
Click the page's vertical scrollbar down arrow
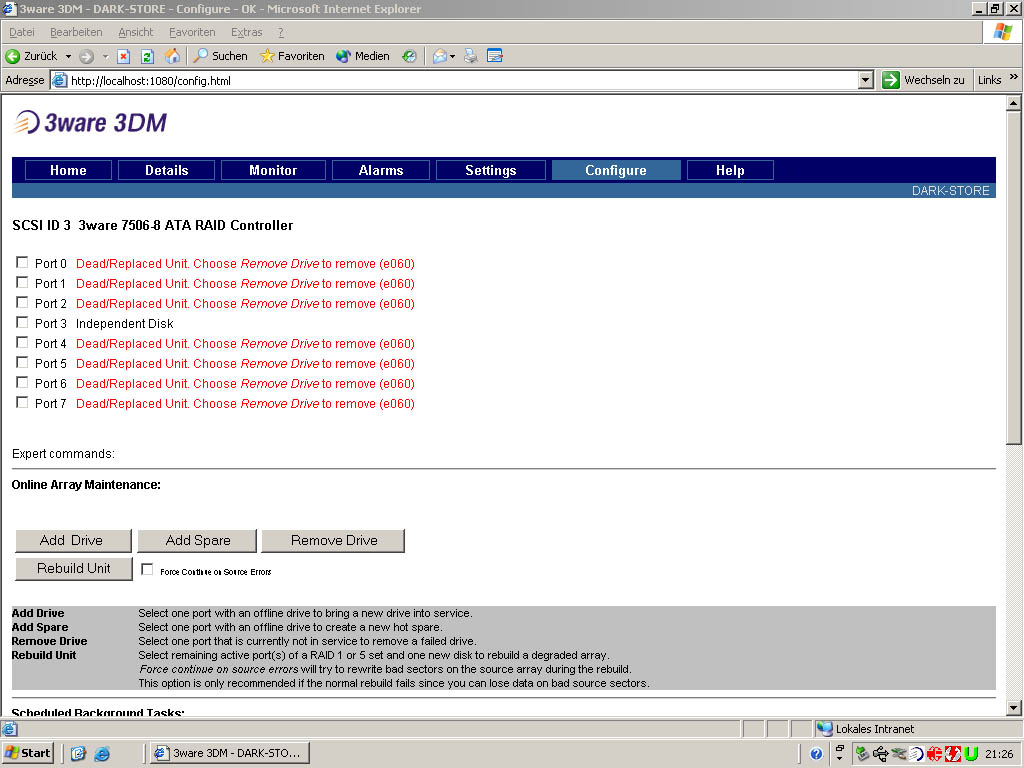point(1013,708)
